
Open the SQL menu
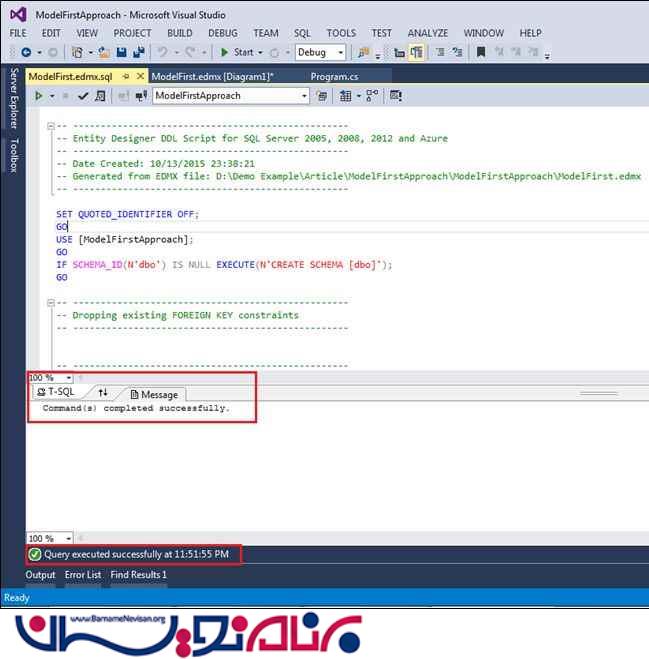point(302,33)
